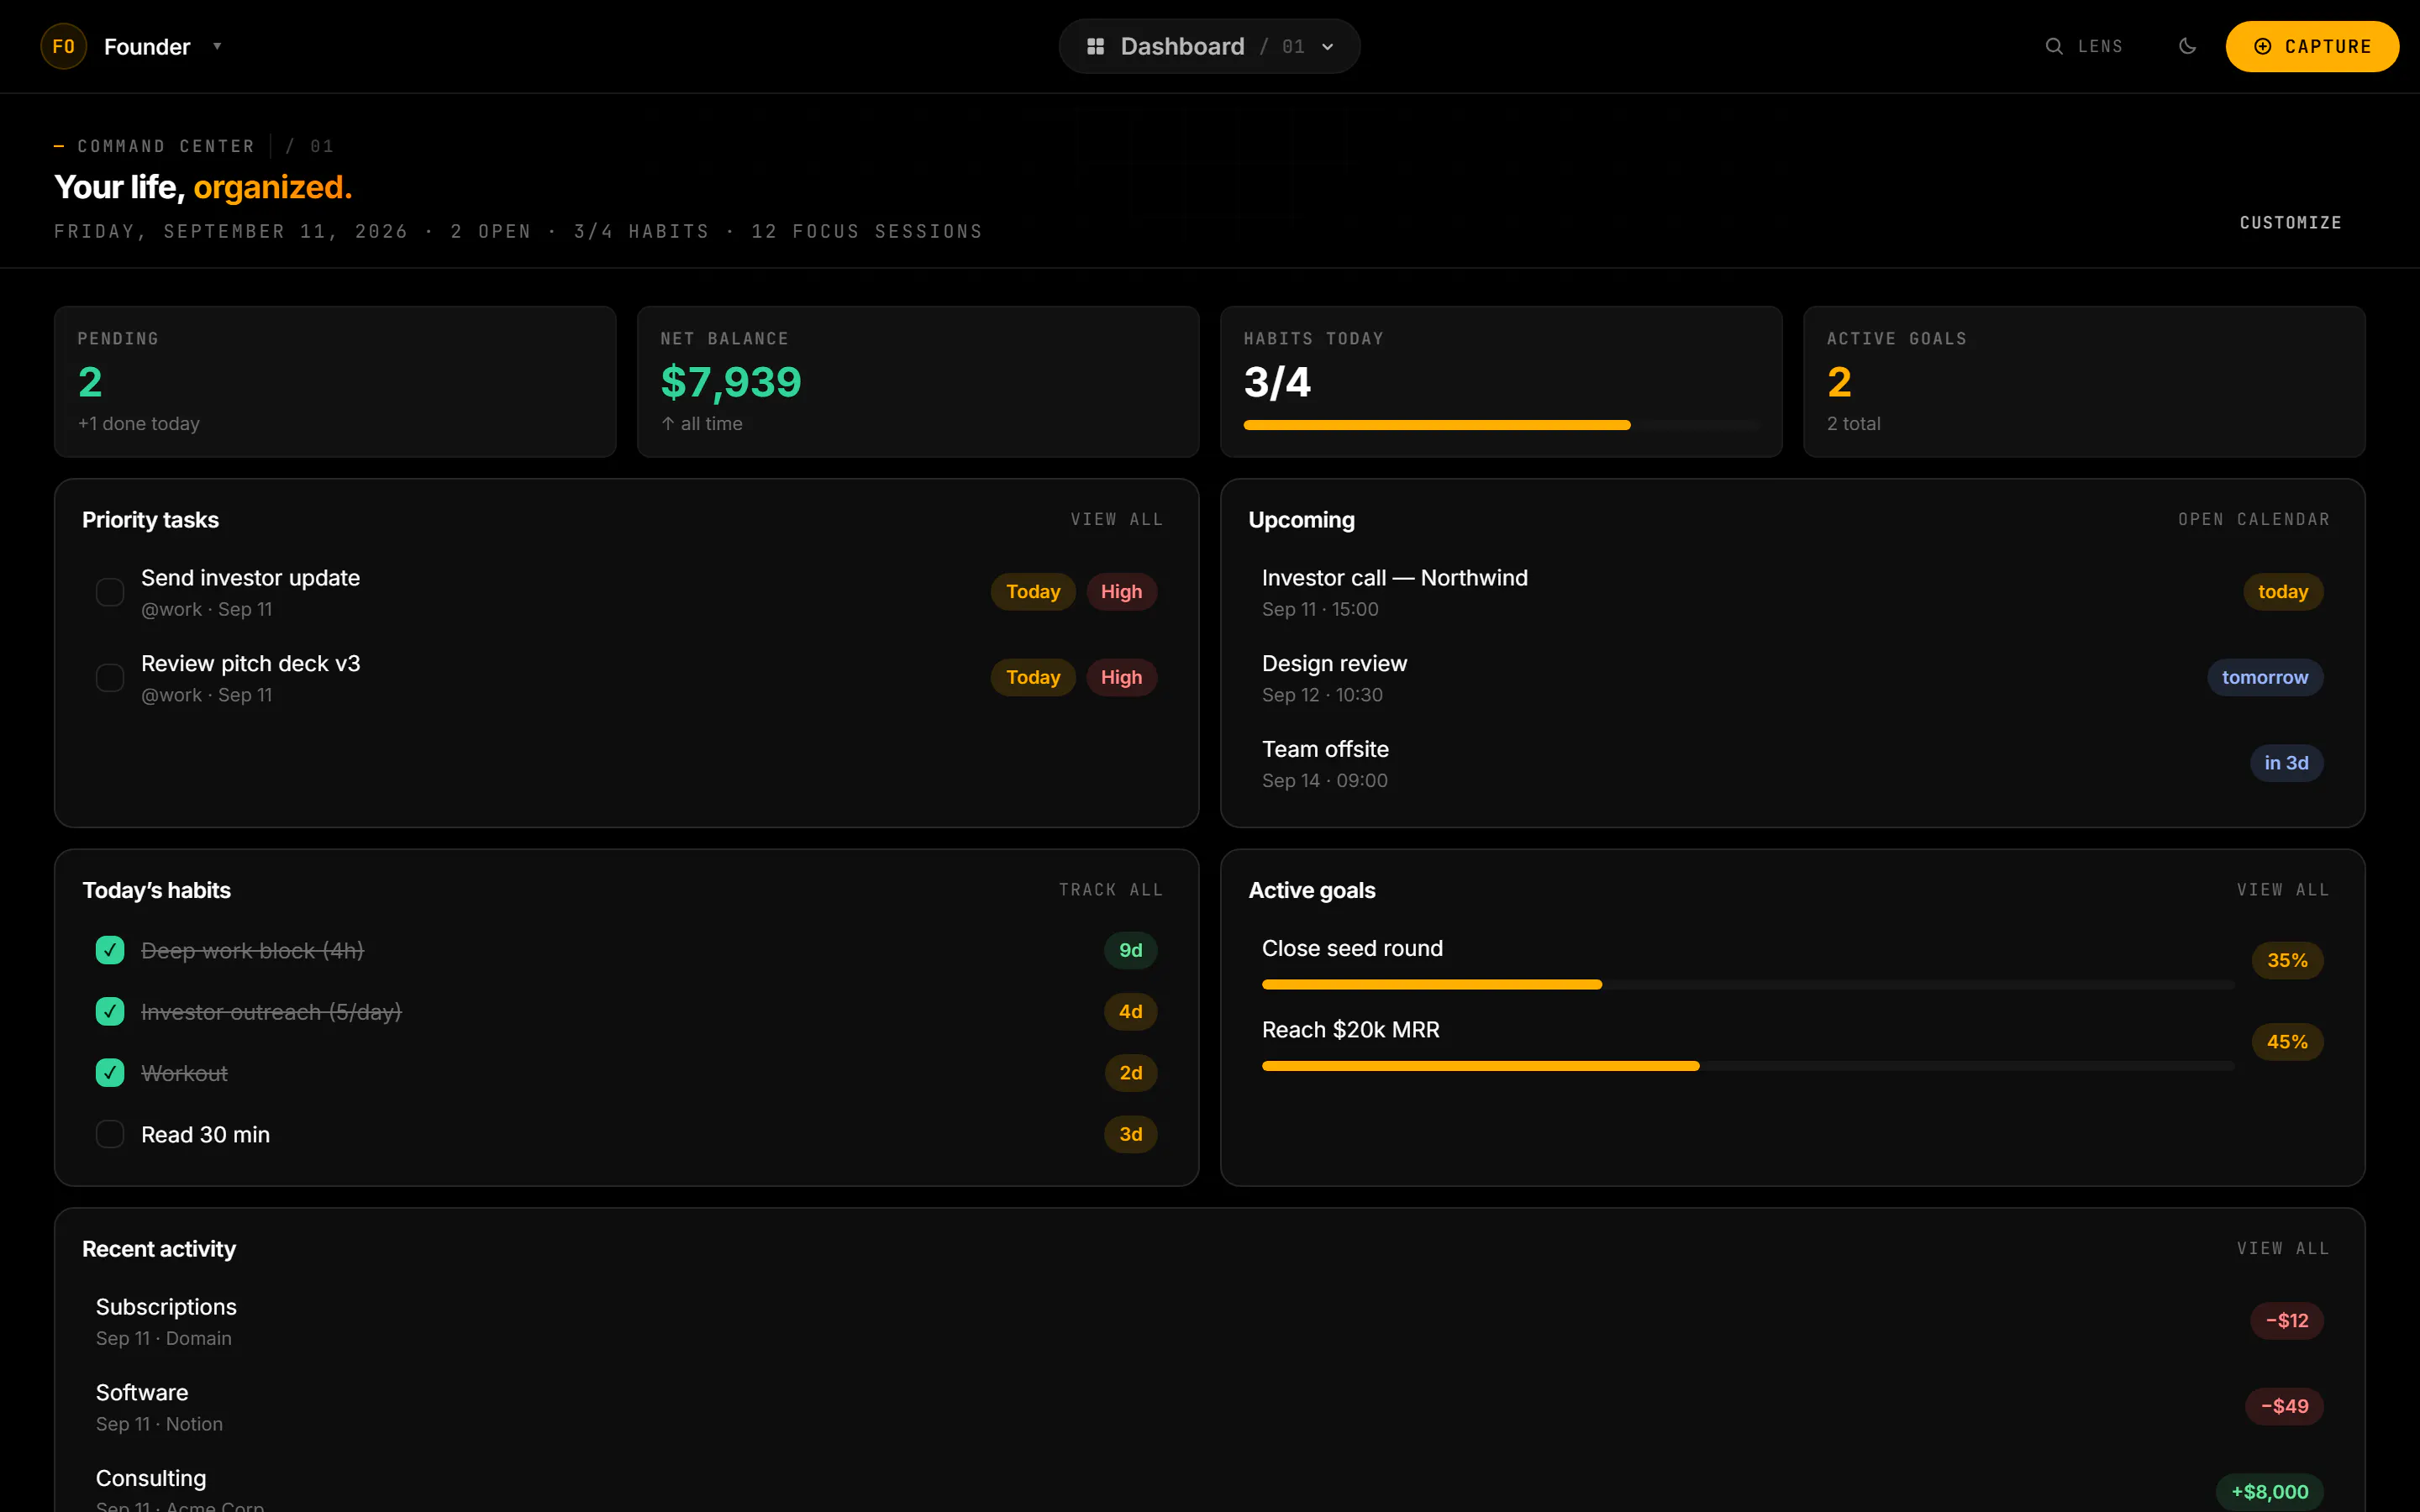Click Investor call — Northwind event

[1792, 592]
